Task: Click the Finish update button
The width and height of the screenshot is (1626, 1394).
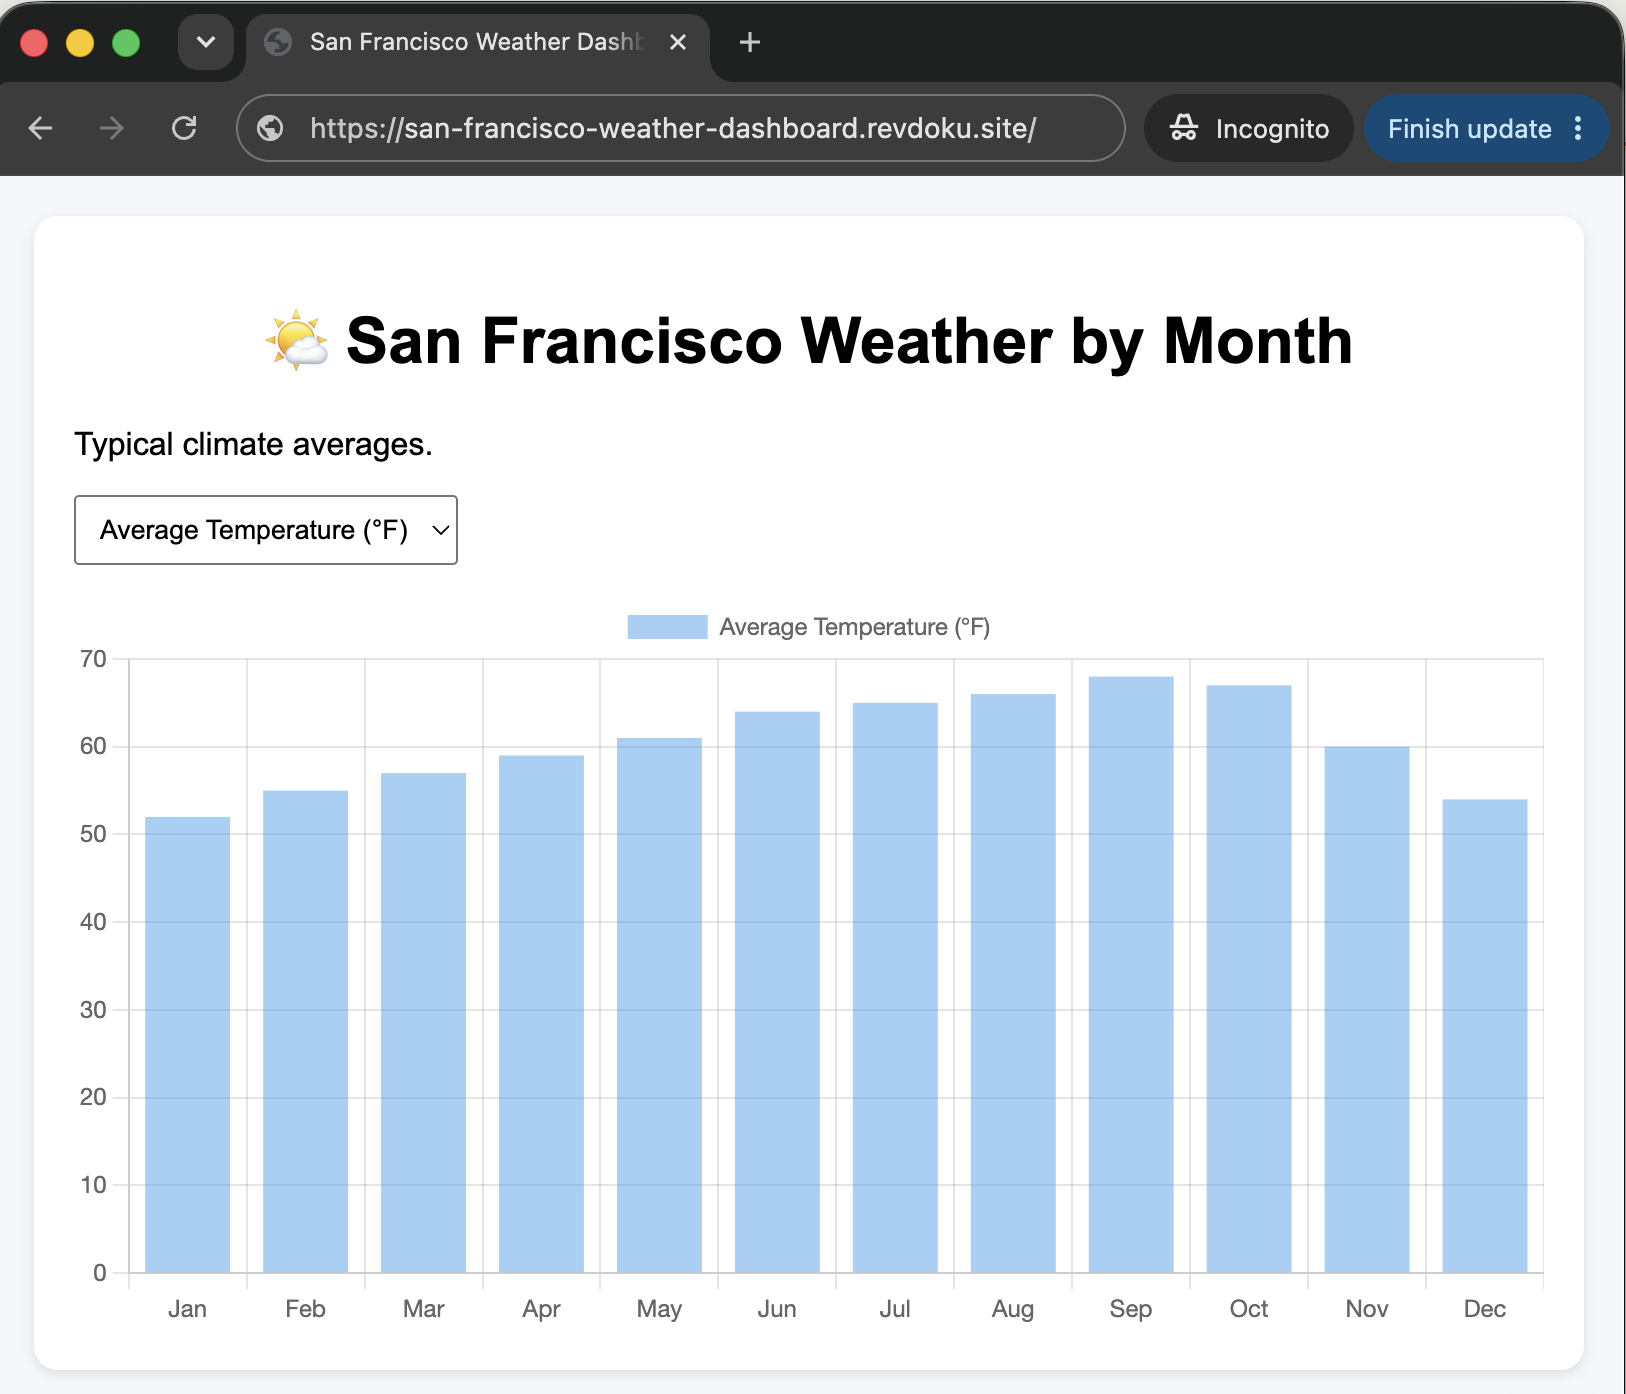Action: (1469, 128)
